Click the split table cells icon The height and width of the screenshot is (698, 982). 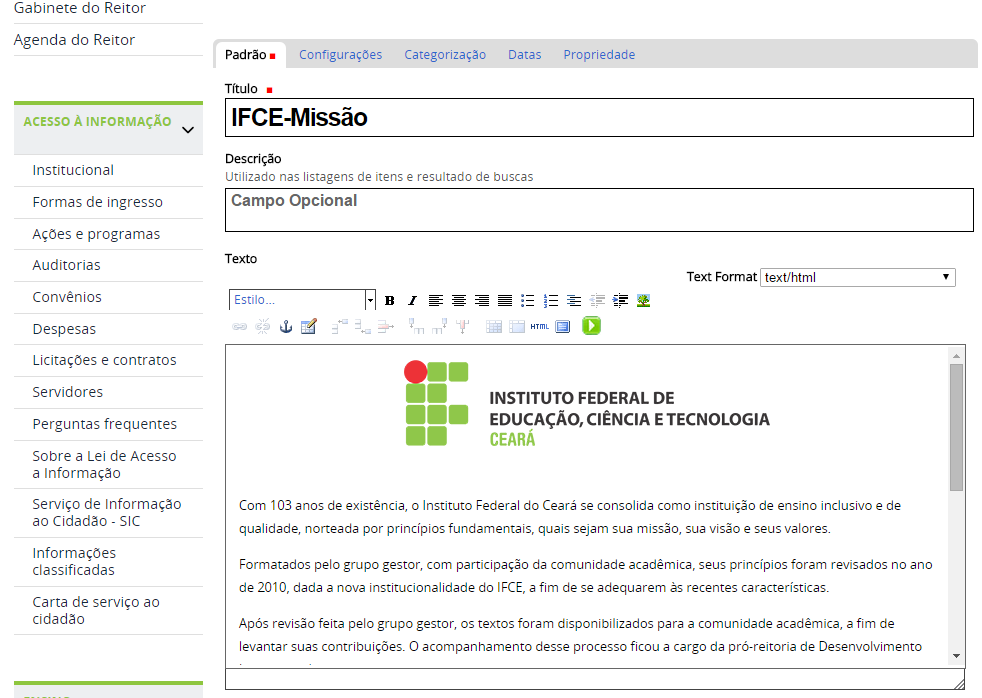coord(494,326)
